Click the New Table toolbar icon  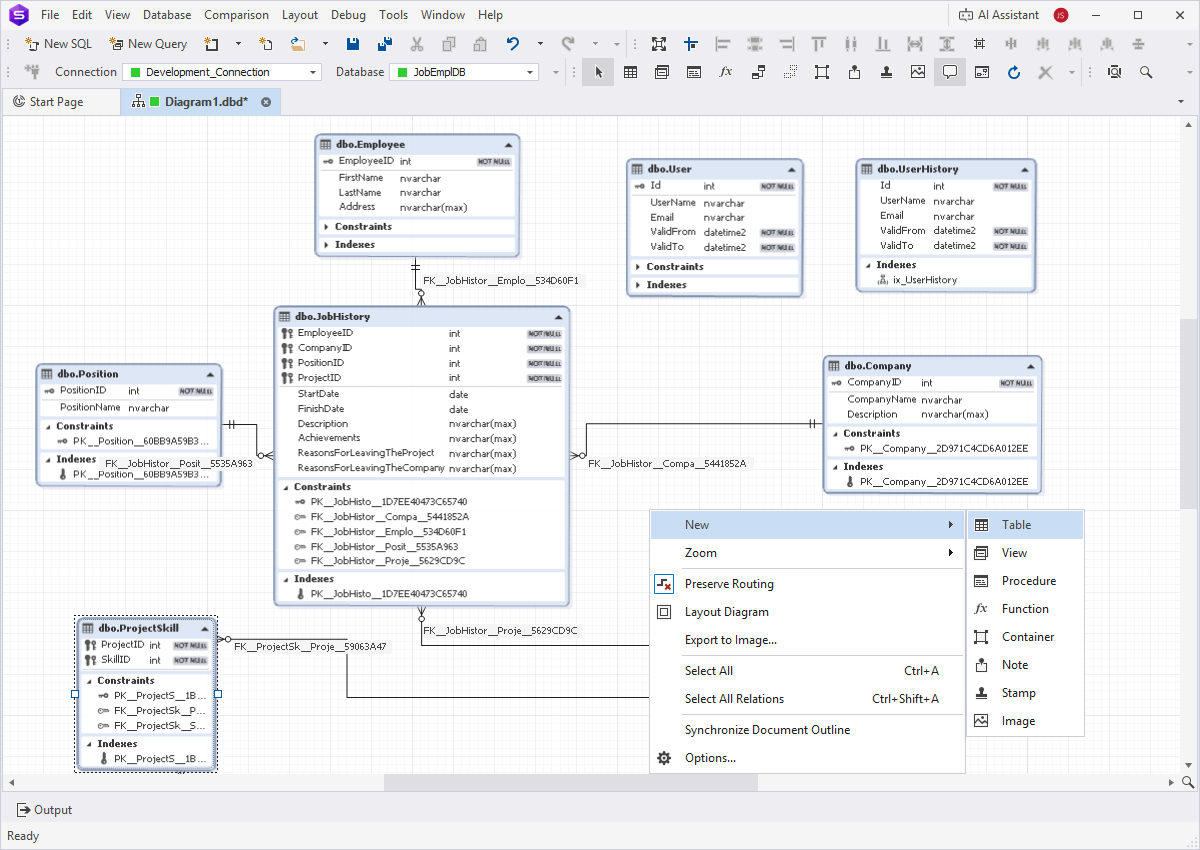pyautogui.click(x=630, y=72)
